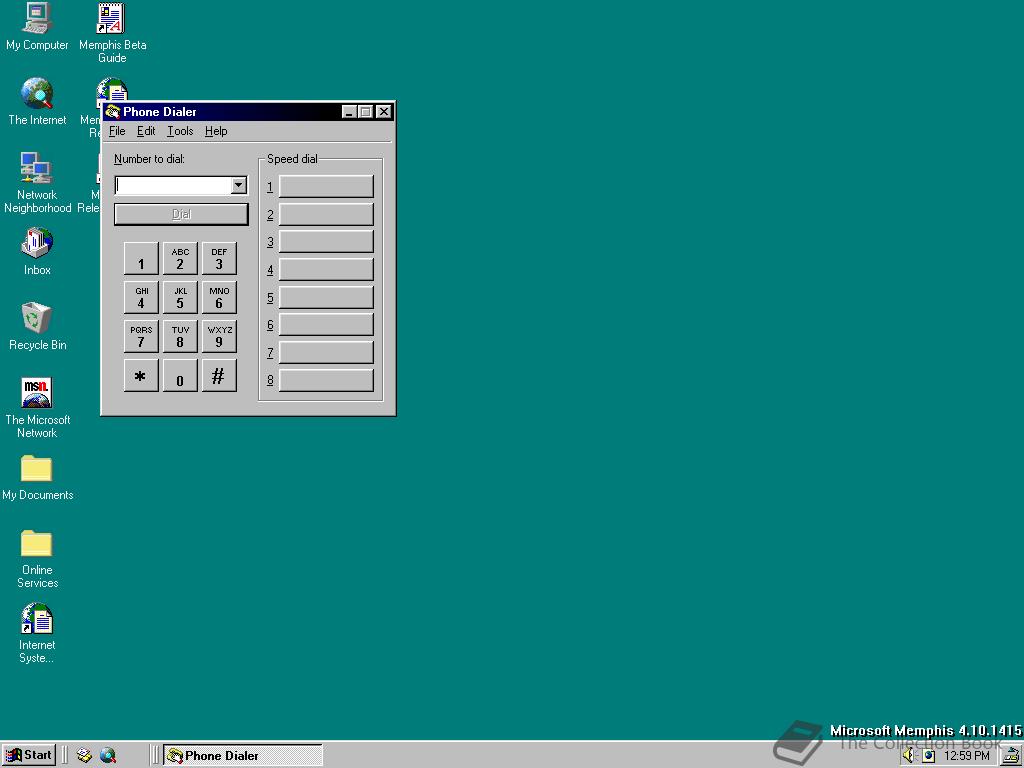Click speed dial button 6

tap(327, 325)
